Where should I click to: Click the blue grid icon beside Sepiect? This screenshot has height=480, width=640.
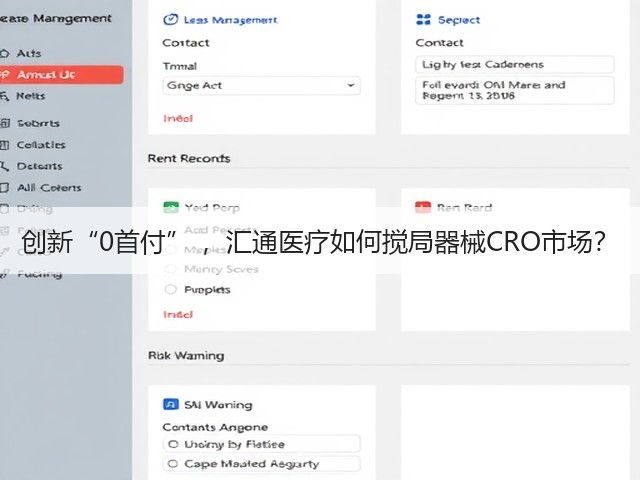423,20
